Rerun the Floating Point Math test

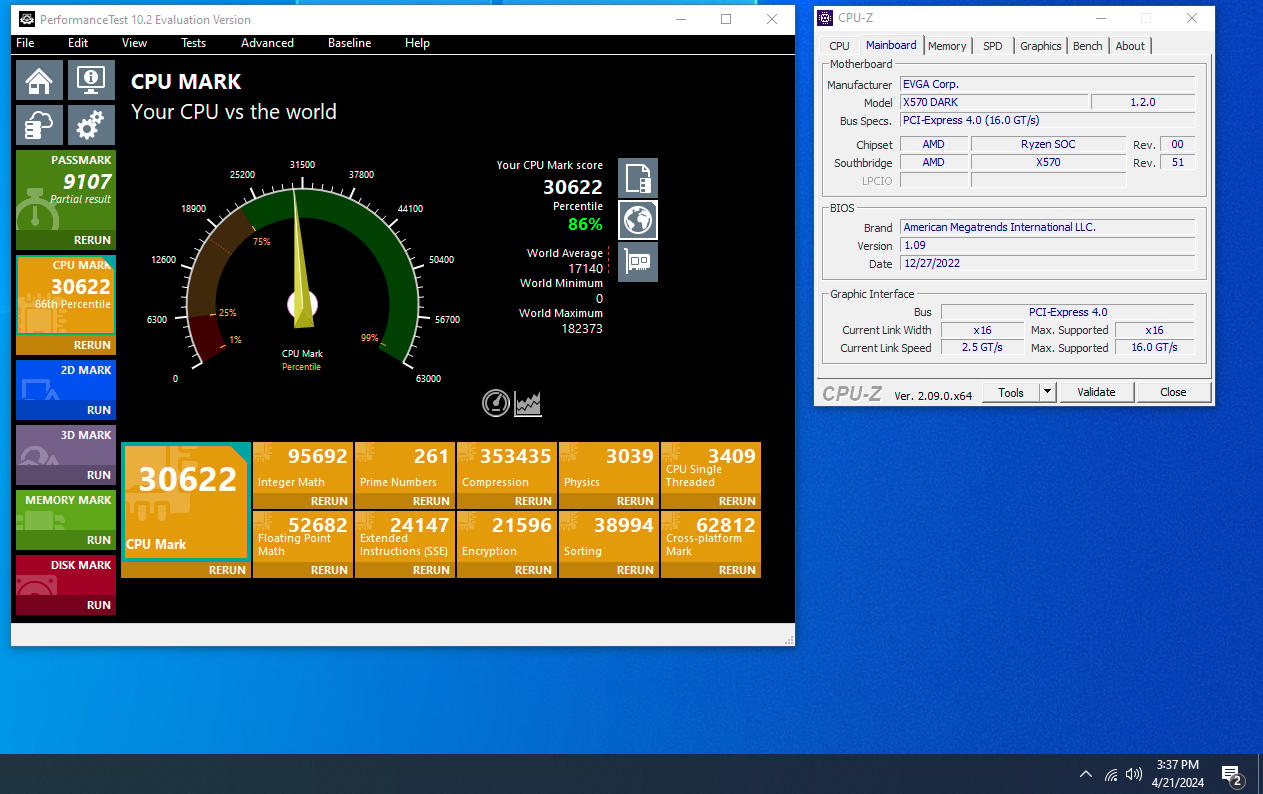[x=329, y=570]
